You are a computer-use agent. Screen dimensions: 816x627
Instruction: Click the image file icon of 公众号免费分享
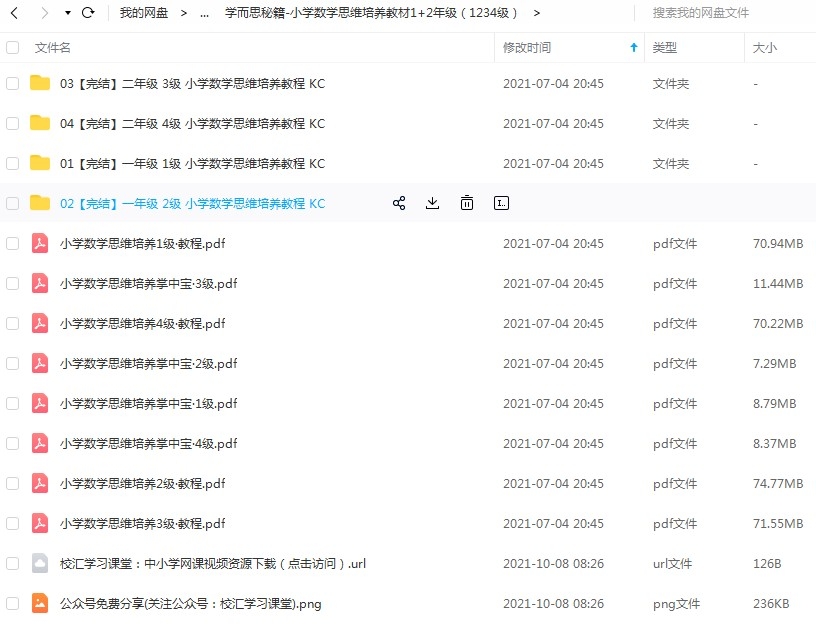(x=40, y=603)
